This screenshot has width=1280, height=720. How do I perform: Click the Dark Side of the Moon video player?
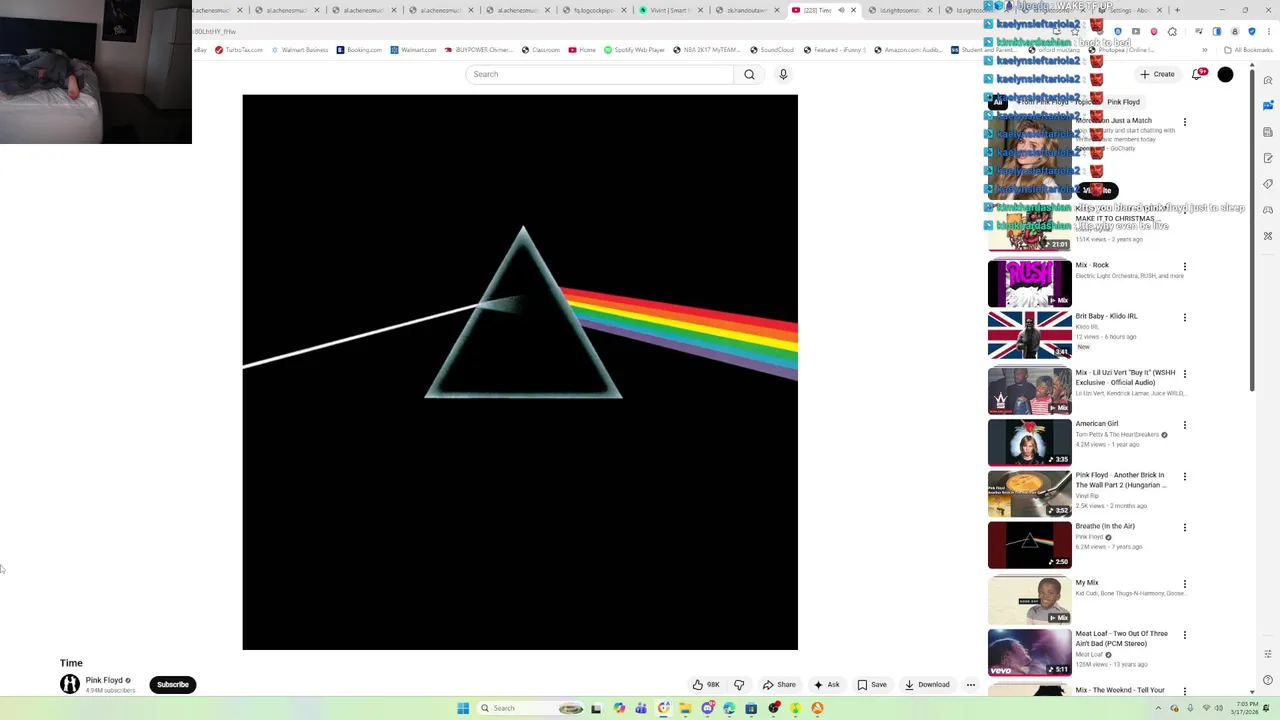[x=520, y=372]
